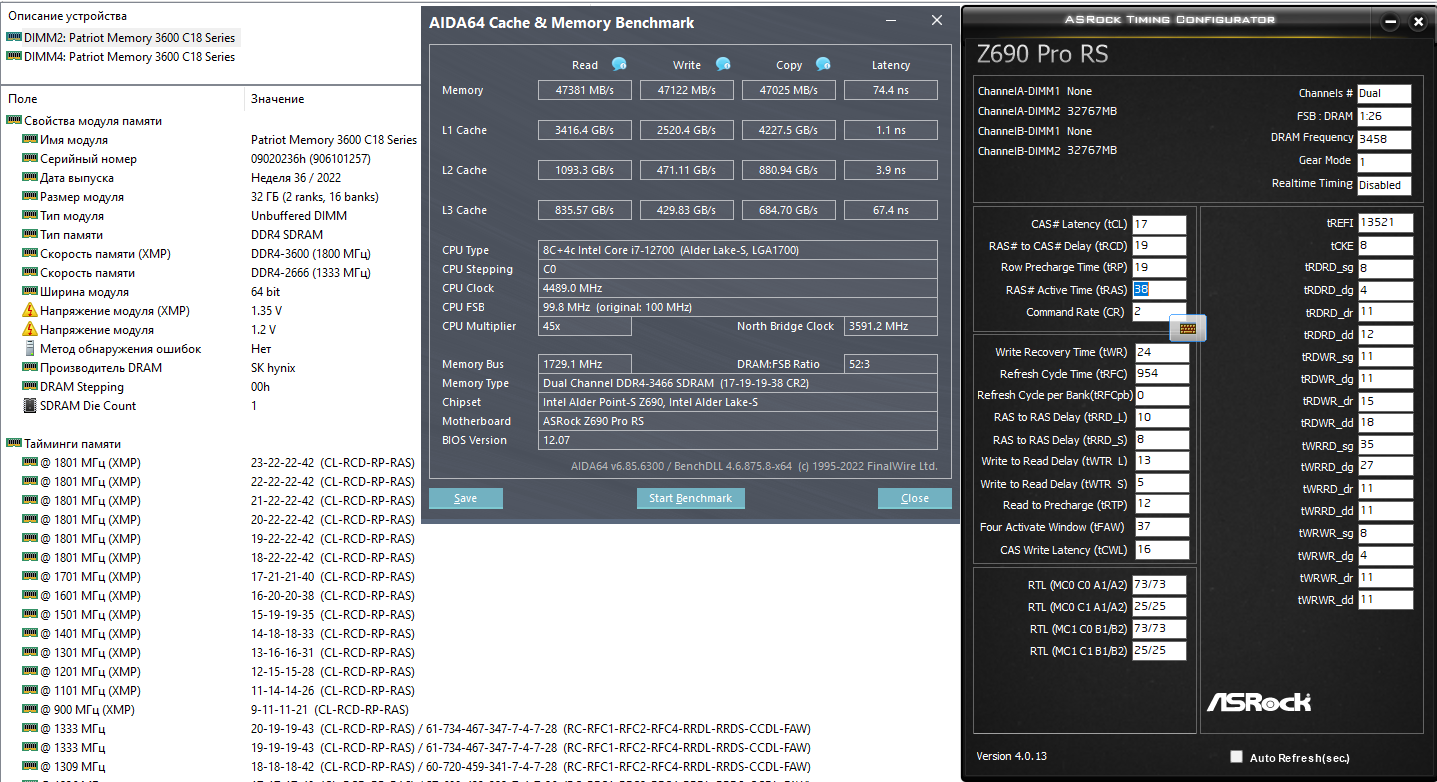The width and height of the screenshot is (1437, 782).
Task: Click the DRAM Frequency field
Action: pos(1384,140)
